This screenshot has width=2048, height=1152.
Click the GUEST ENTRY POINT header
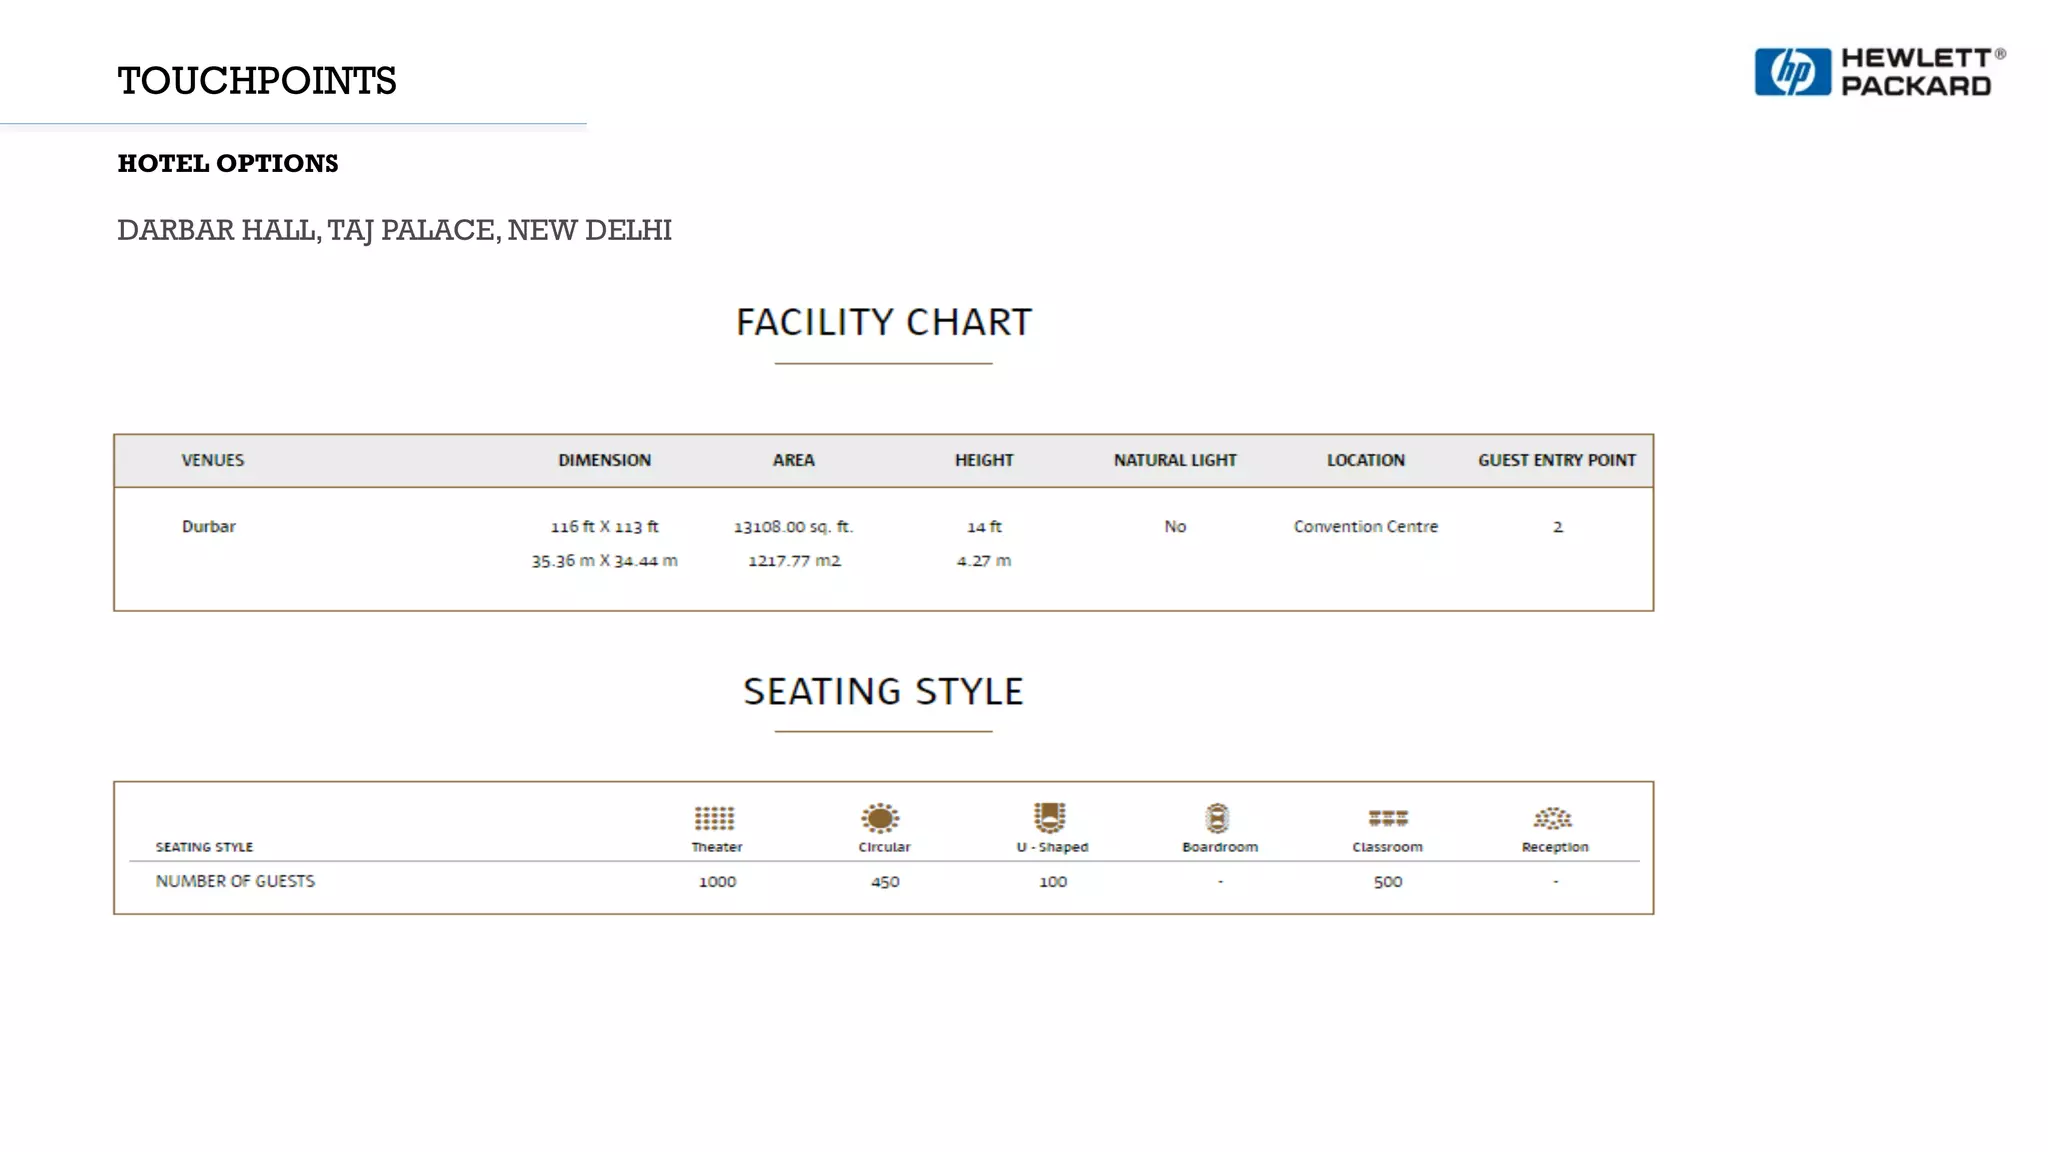tap(1557, 460)
